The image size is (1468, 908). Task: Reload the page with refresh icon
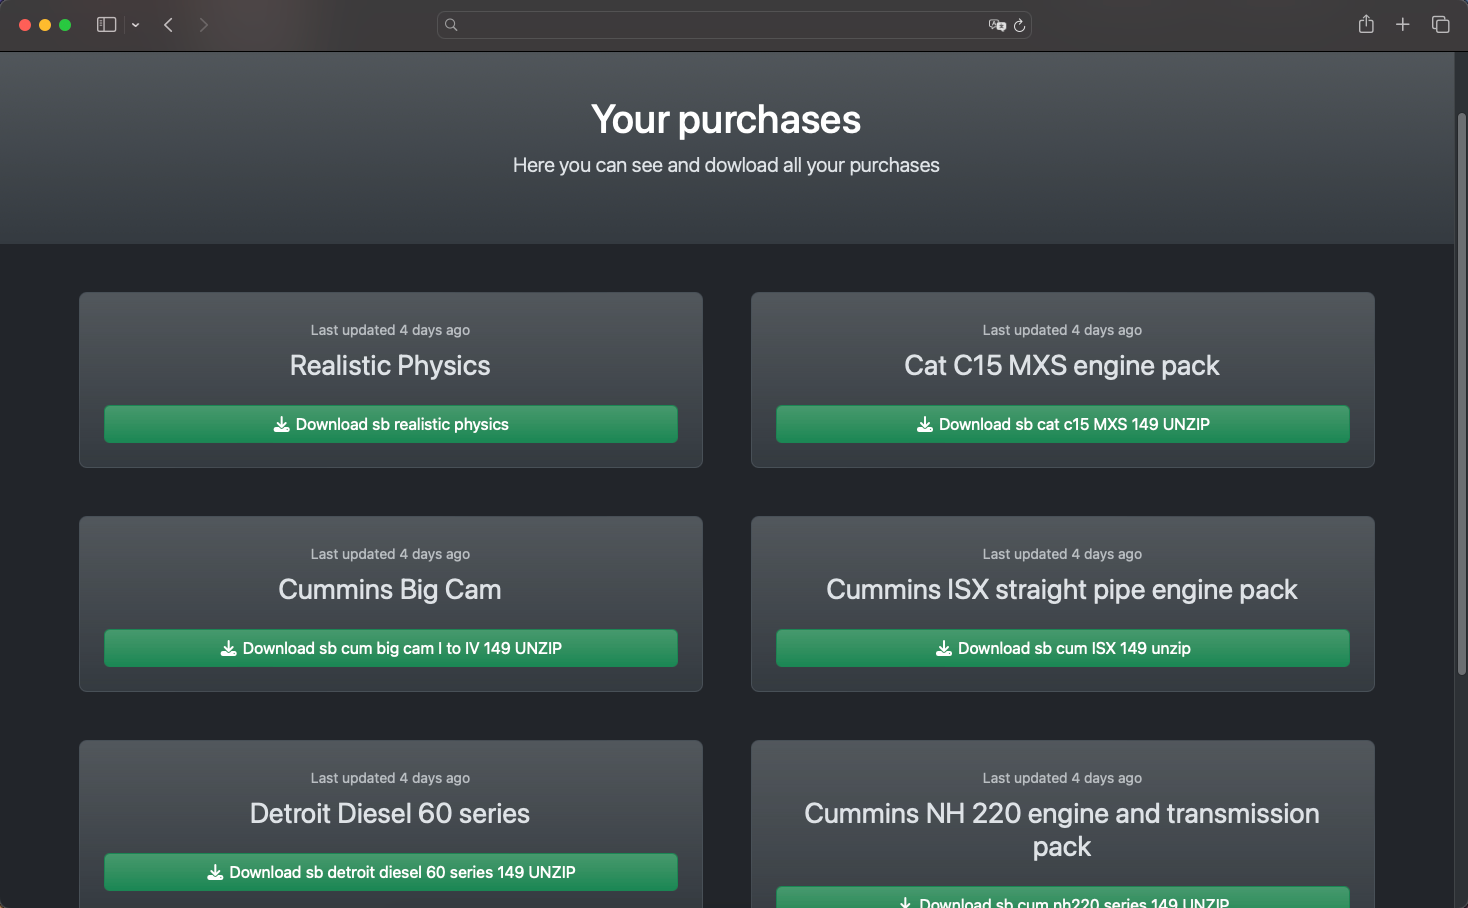(1019, 25)
